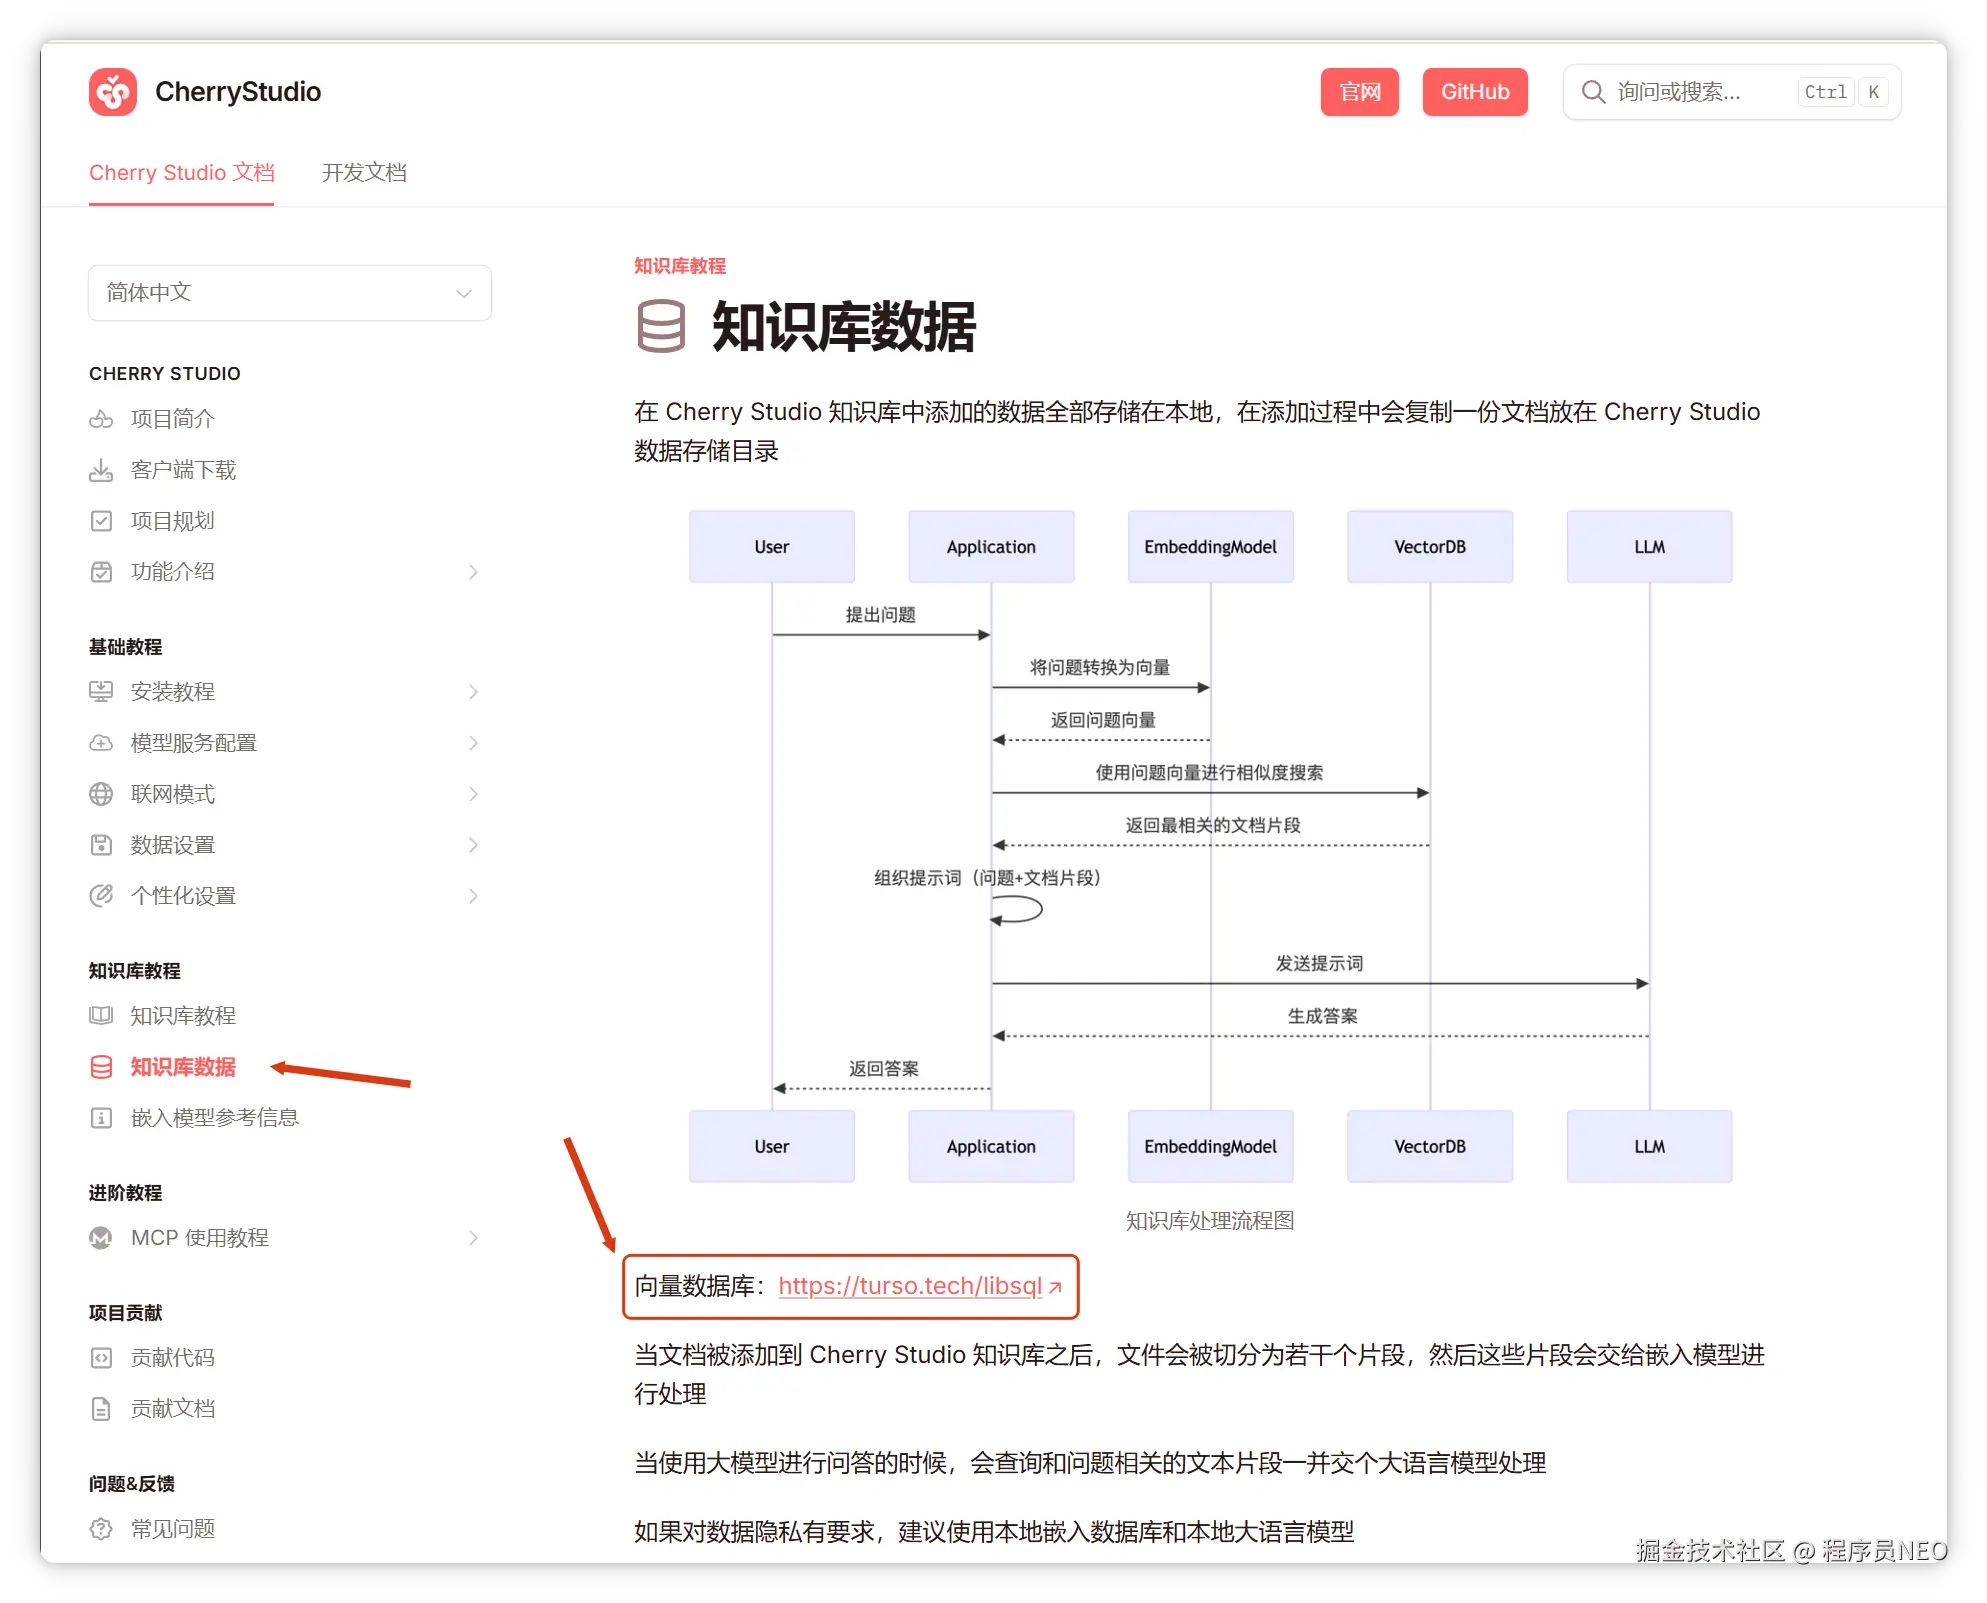Expand the 数据设置 submenu chevron
This screenshot has width=1987, height=1603.
473,845
